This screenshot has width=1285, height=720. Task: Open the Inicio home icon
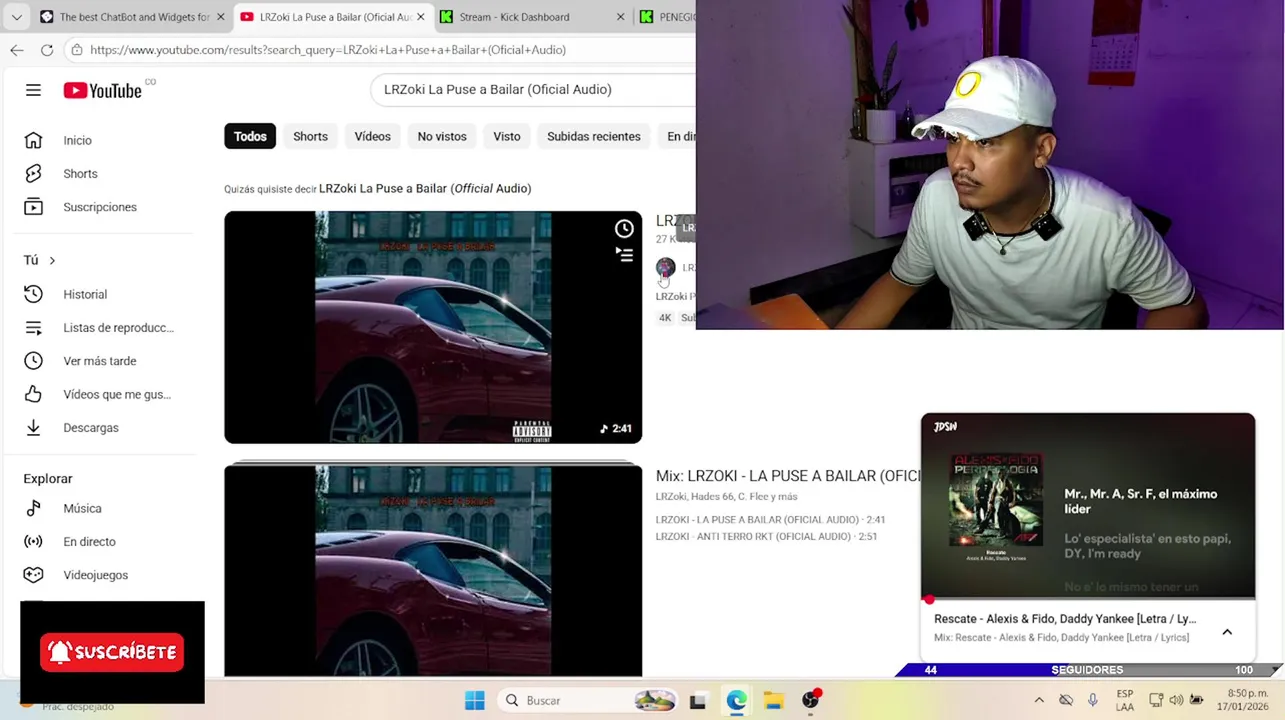click(33, 140)
